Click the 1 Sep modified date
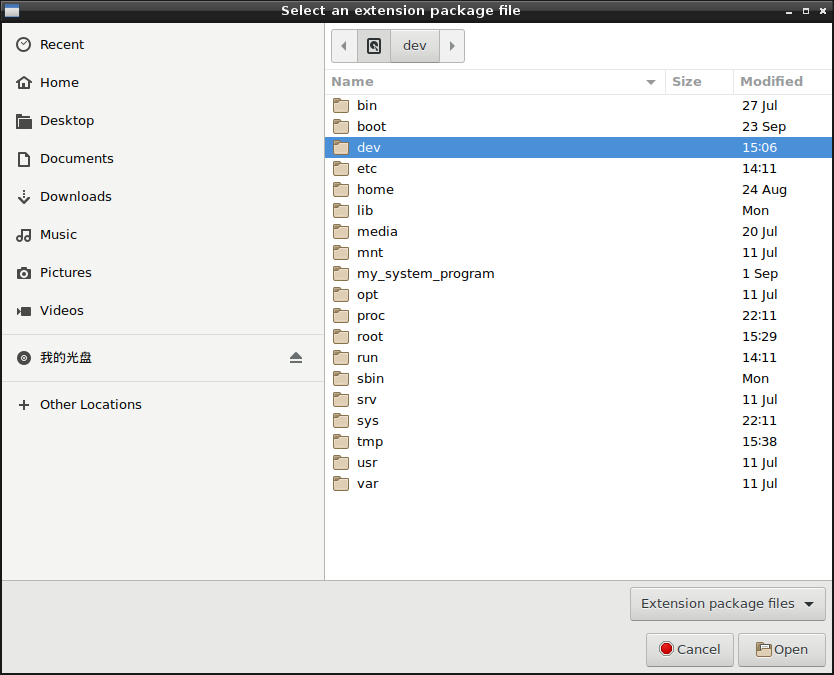The width and height of the screenshot is (834, 675). 760,274
